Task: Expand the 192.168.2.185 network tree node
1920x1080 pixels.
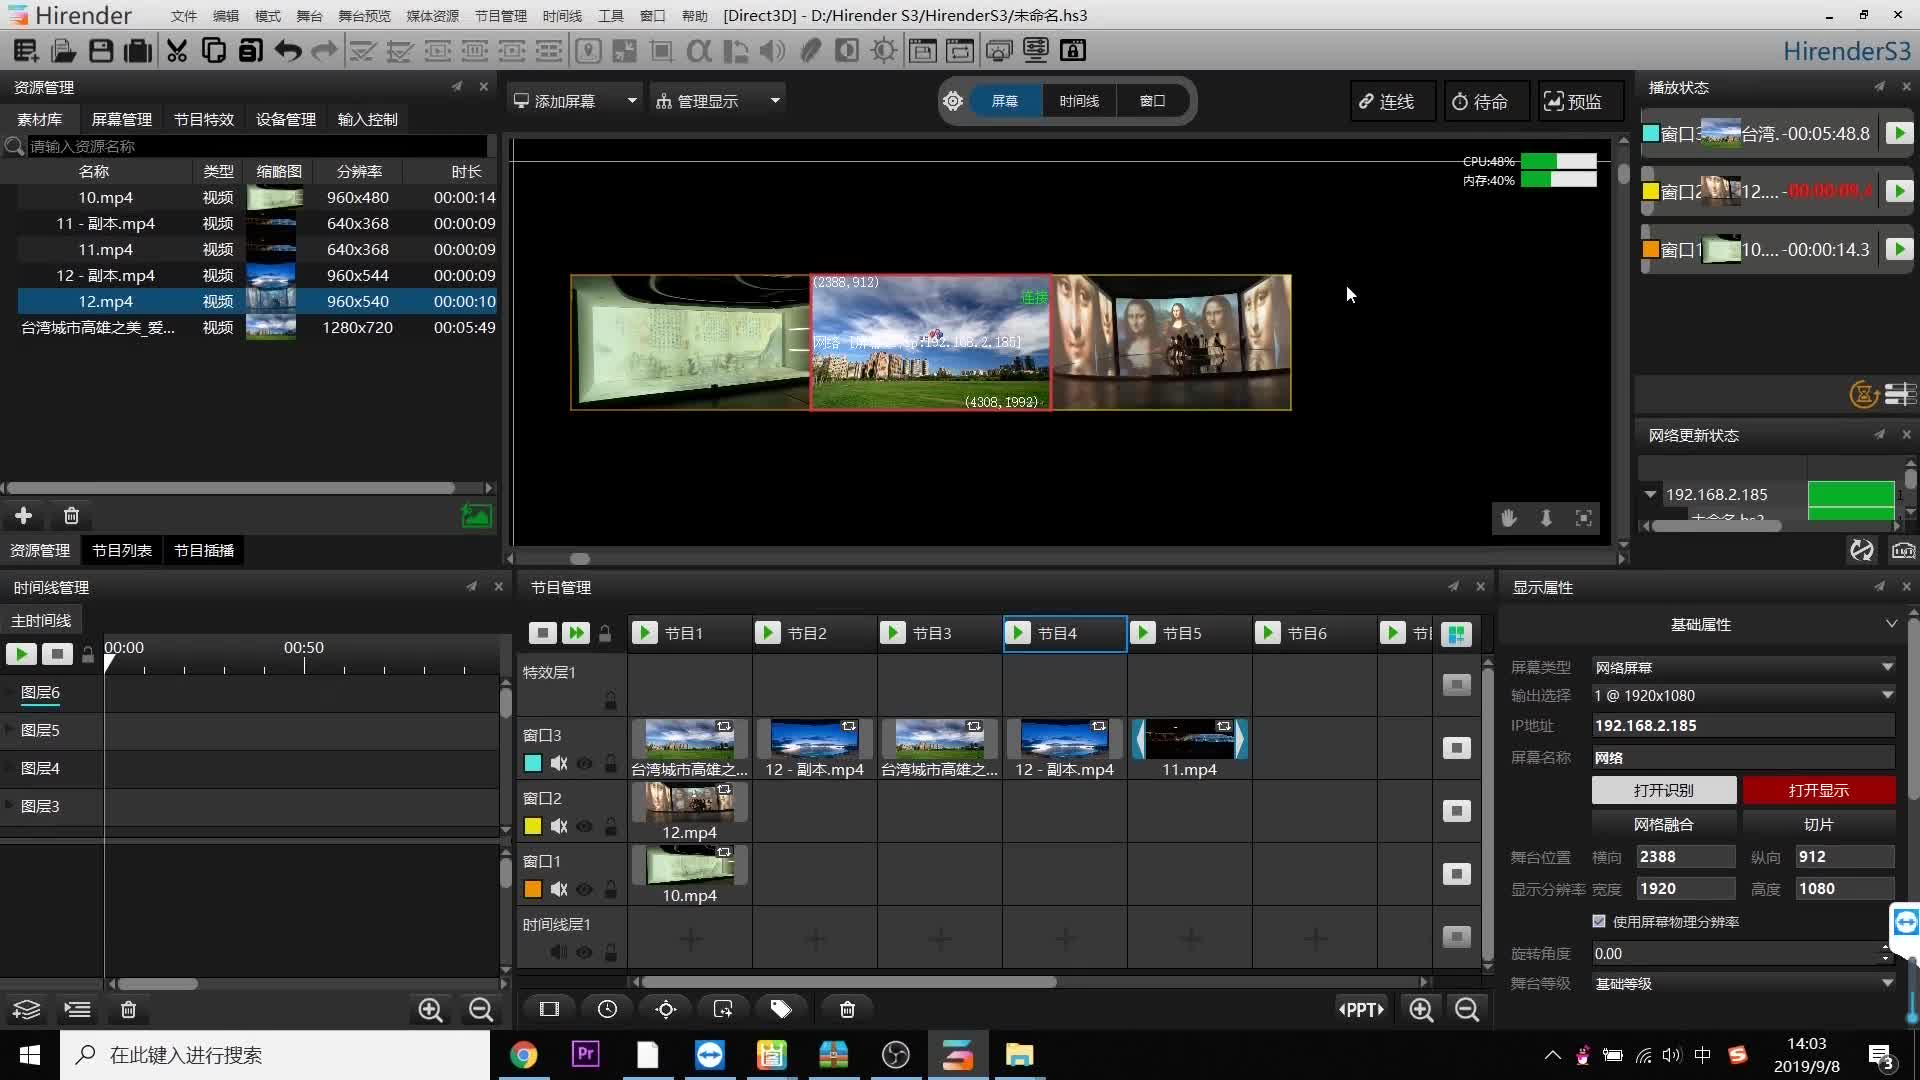Action: 1650,494
